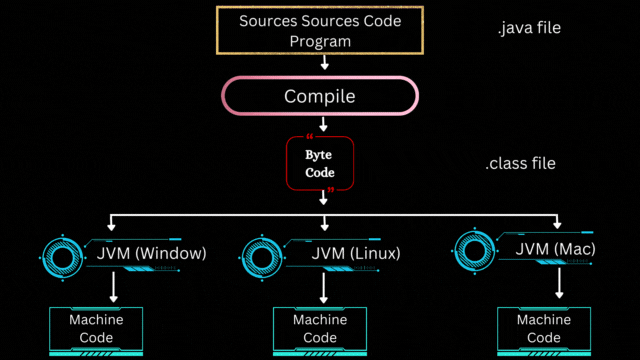640x360 pixels.
Task: Click the '.class file' label
Action: pos(520,163)
